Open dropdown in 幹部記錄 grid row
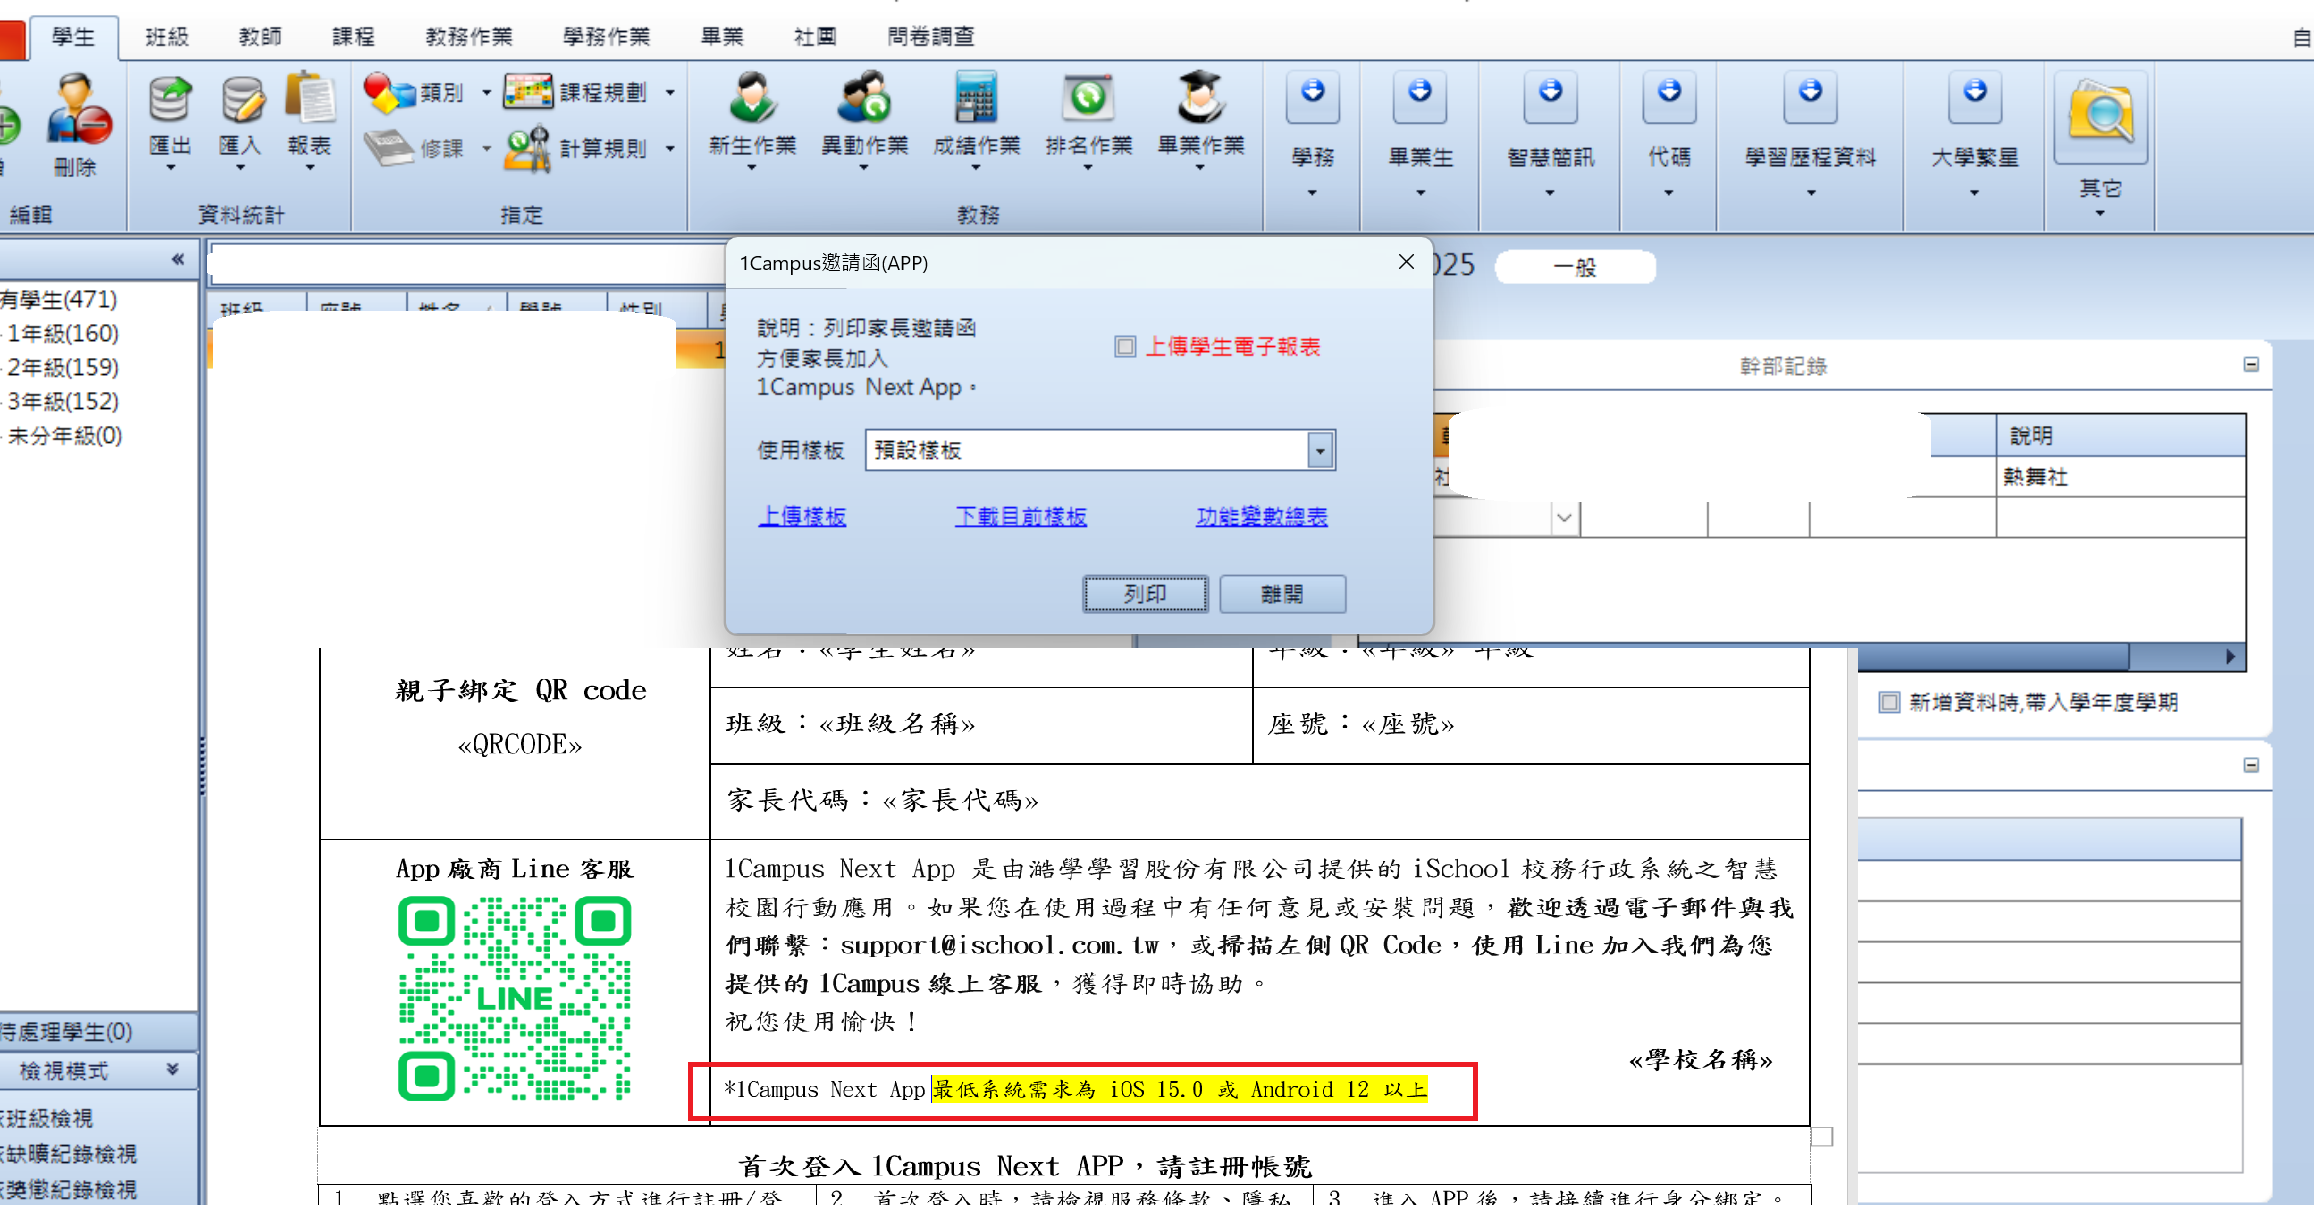 (x=1564, y=518)
